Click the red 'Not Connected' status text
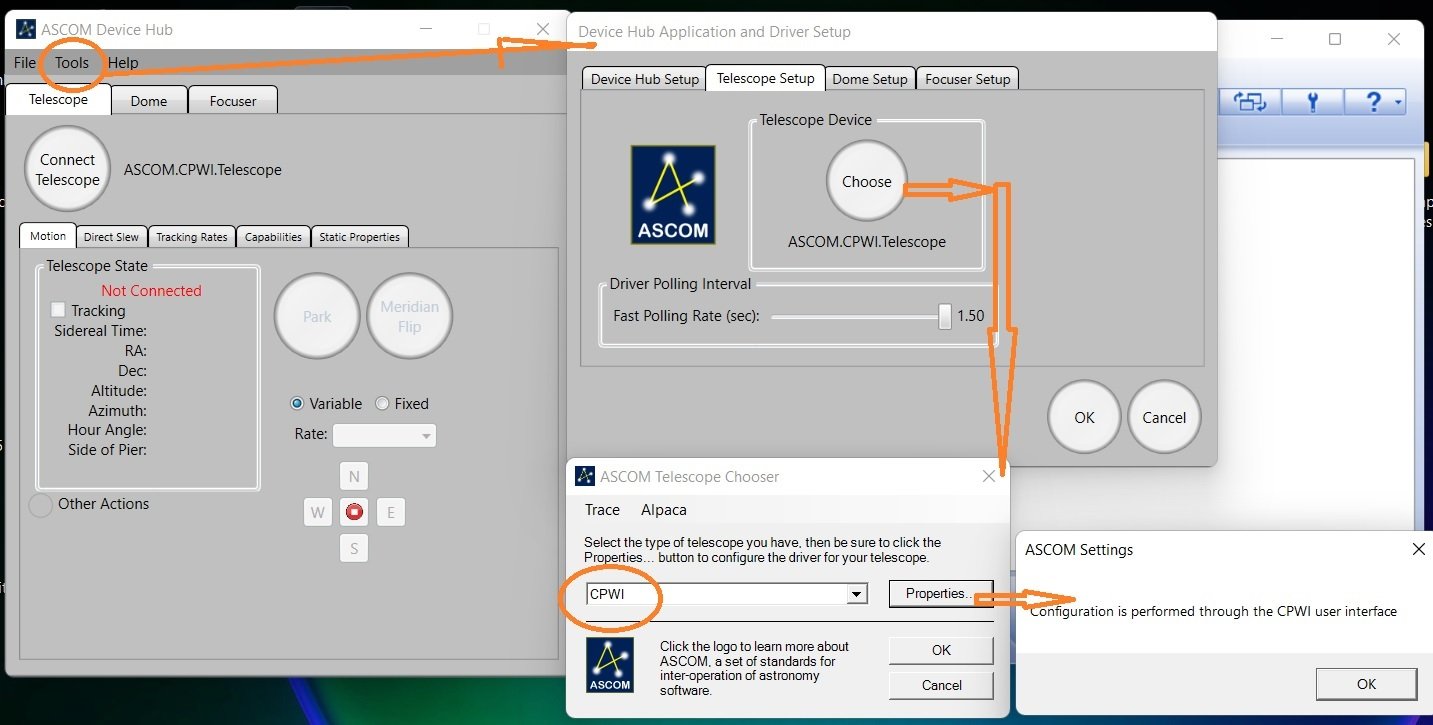The width and height of the screenshot is (1433, 725). coord(151,291)
